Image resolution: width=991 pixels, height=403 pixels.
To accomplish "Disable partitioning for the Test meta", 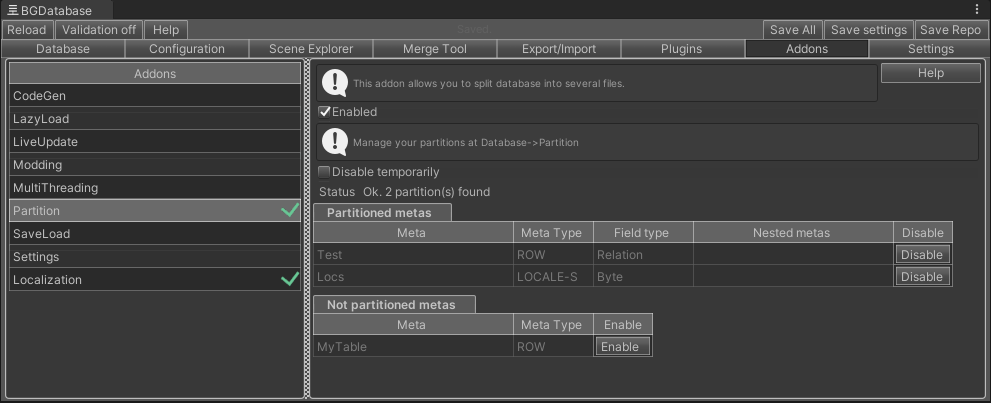I will 921,255.
